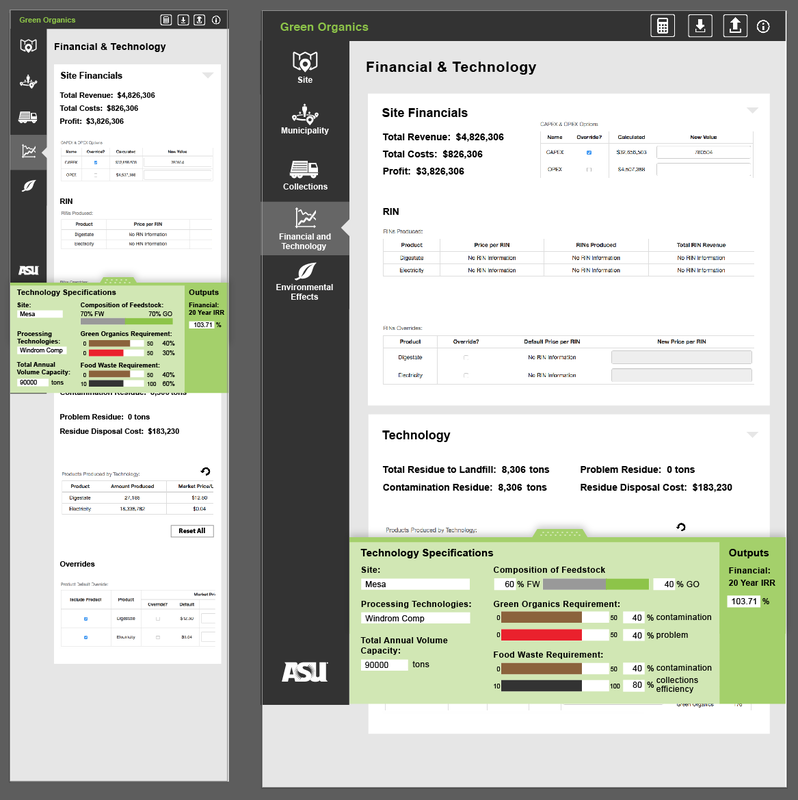Image resolution: width=798 pixels, height=800 pixels.
Task: Toggle CAPEX override checkbox in large right panel
Action: [x=589, y=152]
